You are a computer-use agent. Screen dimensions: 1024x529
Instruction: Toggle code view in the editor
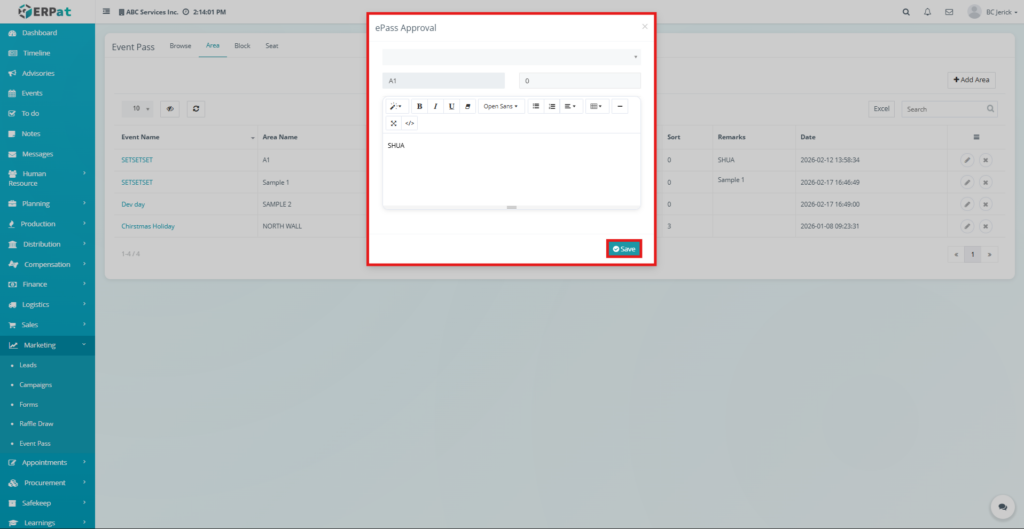(x=409, y=123)
